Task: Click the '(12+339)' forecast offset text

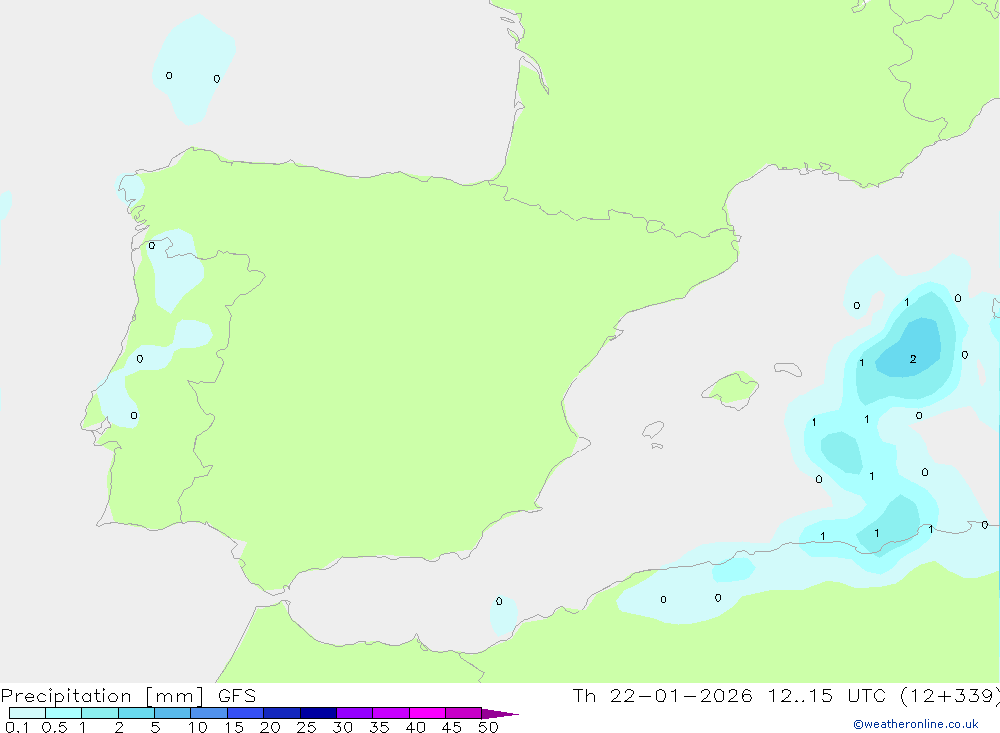Action: coord(949,696)
